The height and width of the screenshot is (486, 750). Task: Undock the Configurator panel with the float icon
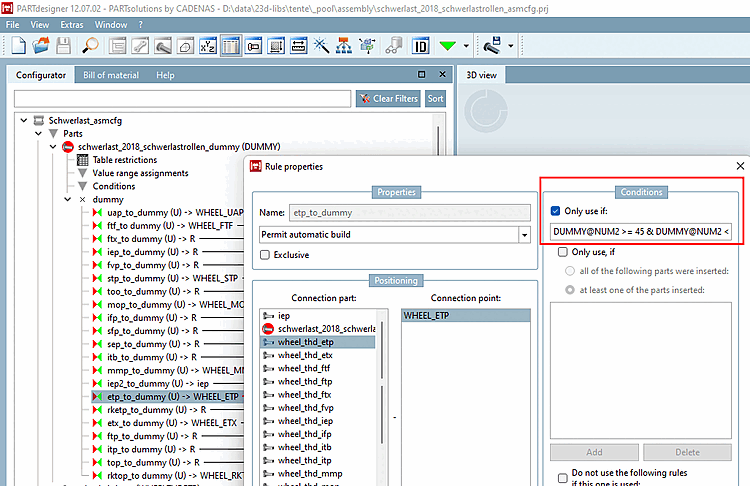click(x=421, y=74)
